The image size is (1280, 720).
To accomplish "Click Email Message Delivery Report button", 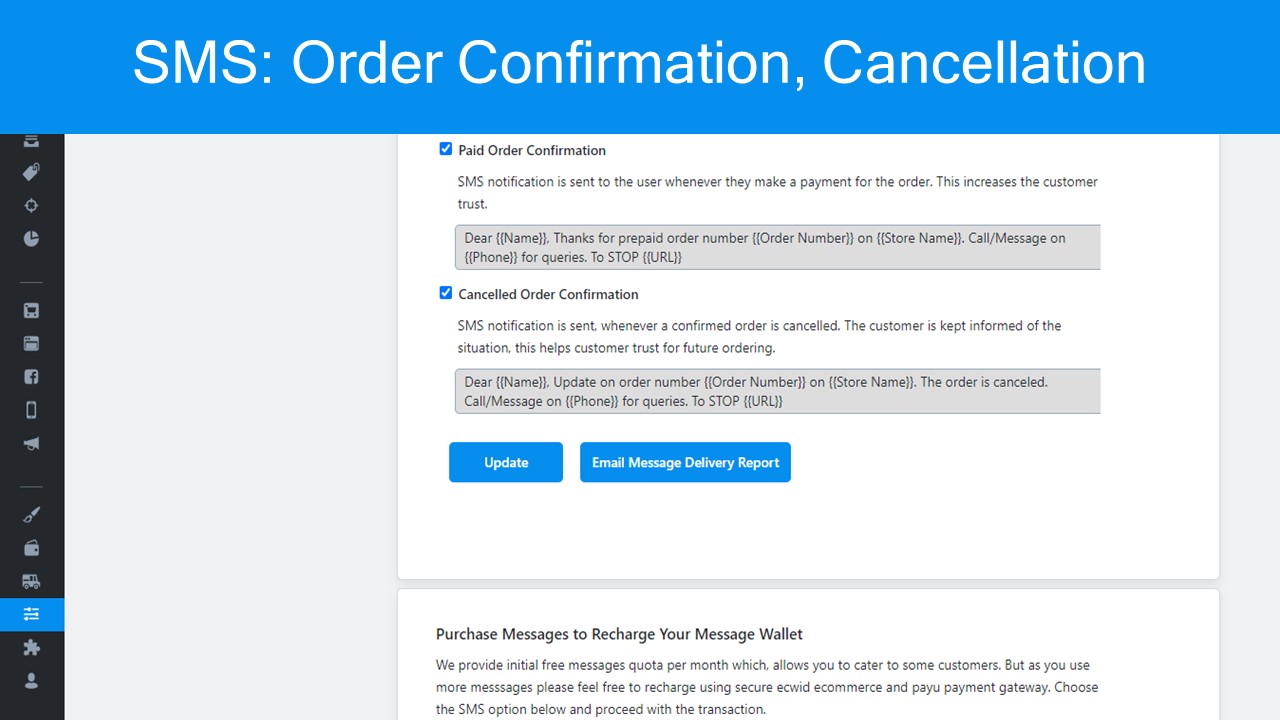I will (685, 462).
